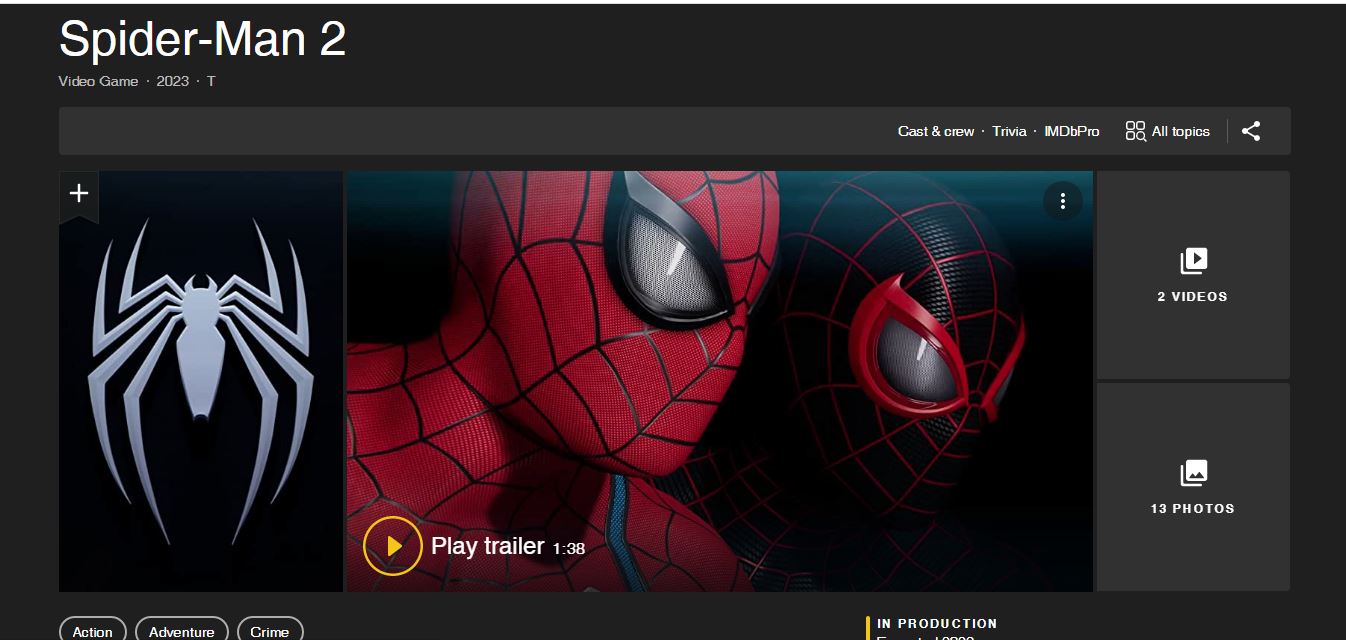Add Spider-Man 2 to watchlist via plus ribbon

pos(79,195)
